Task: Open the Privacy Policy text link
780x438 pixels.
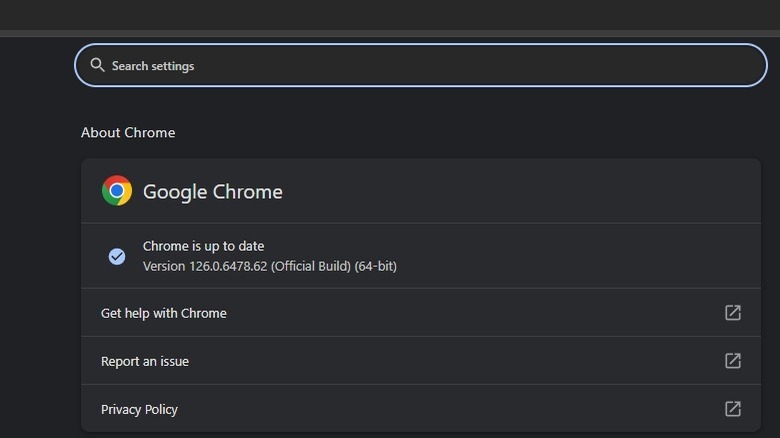Action: [139, 409]
